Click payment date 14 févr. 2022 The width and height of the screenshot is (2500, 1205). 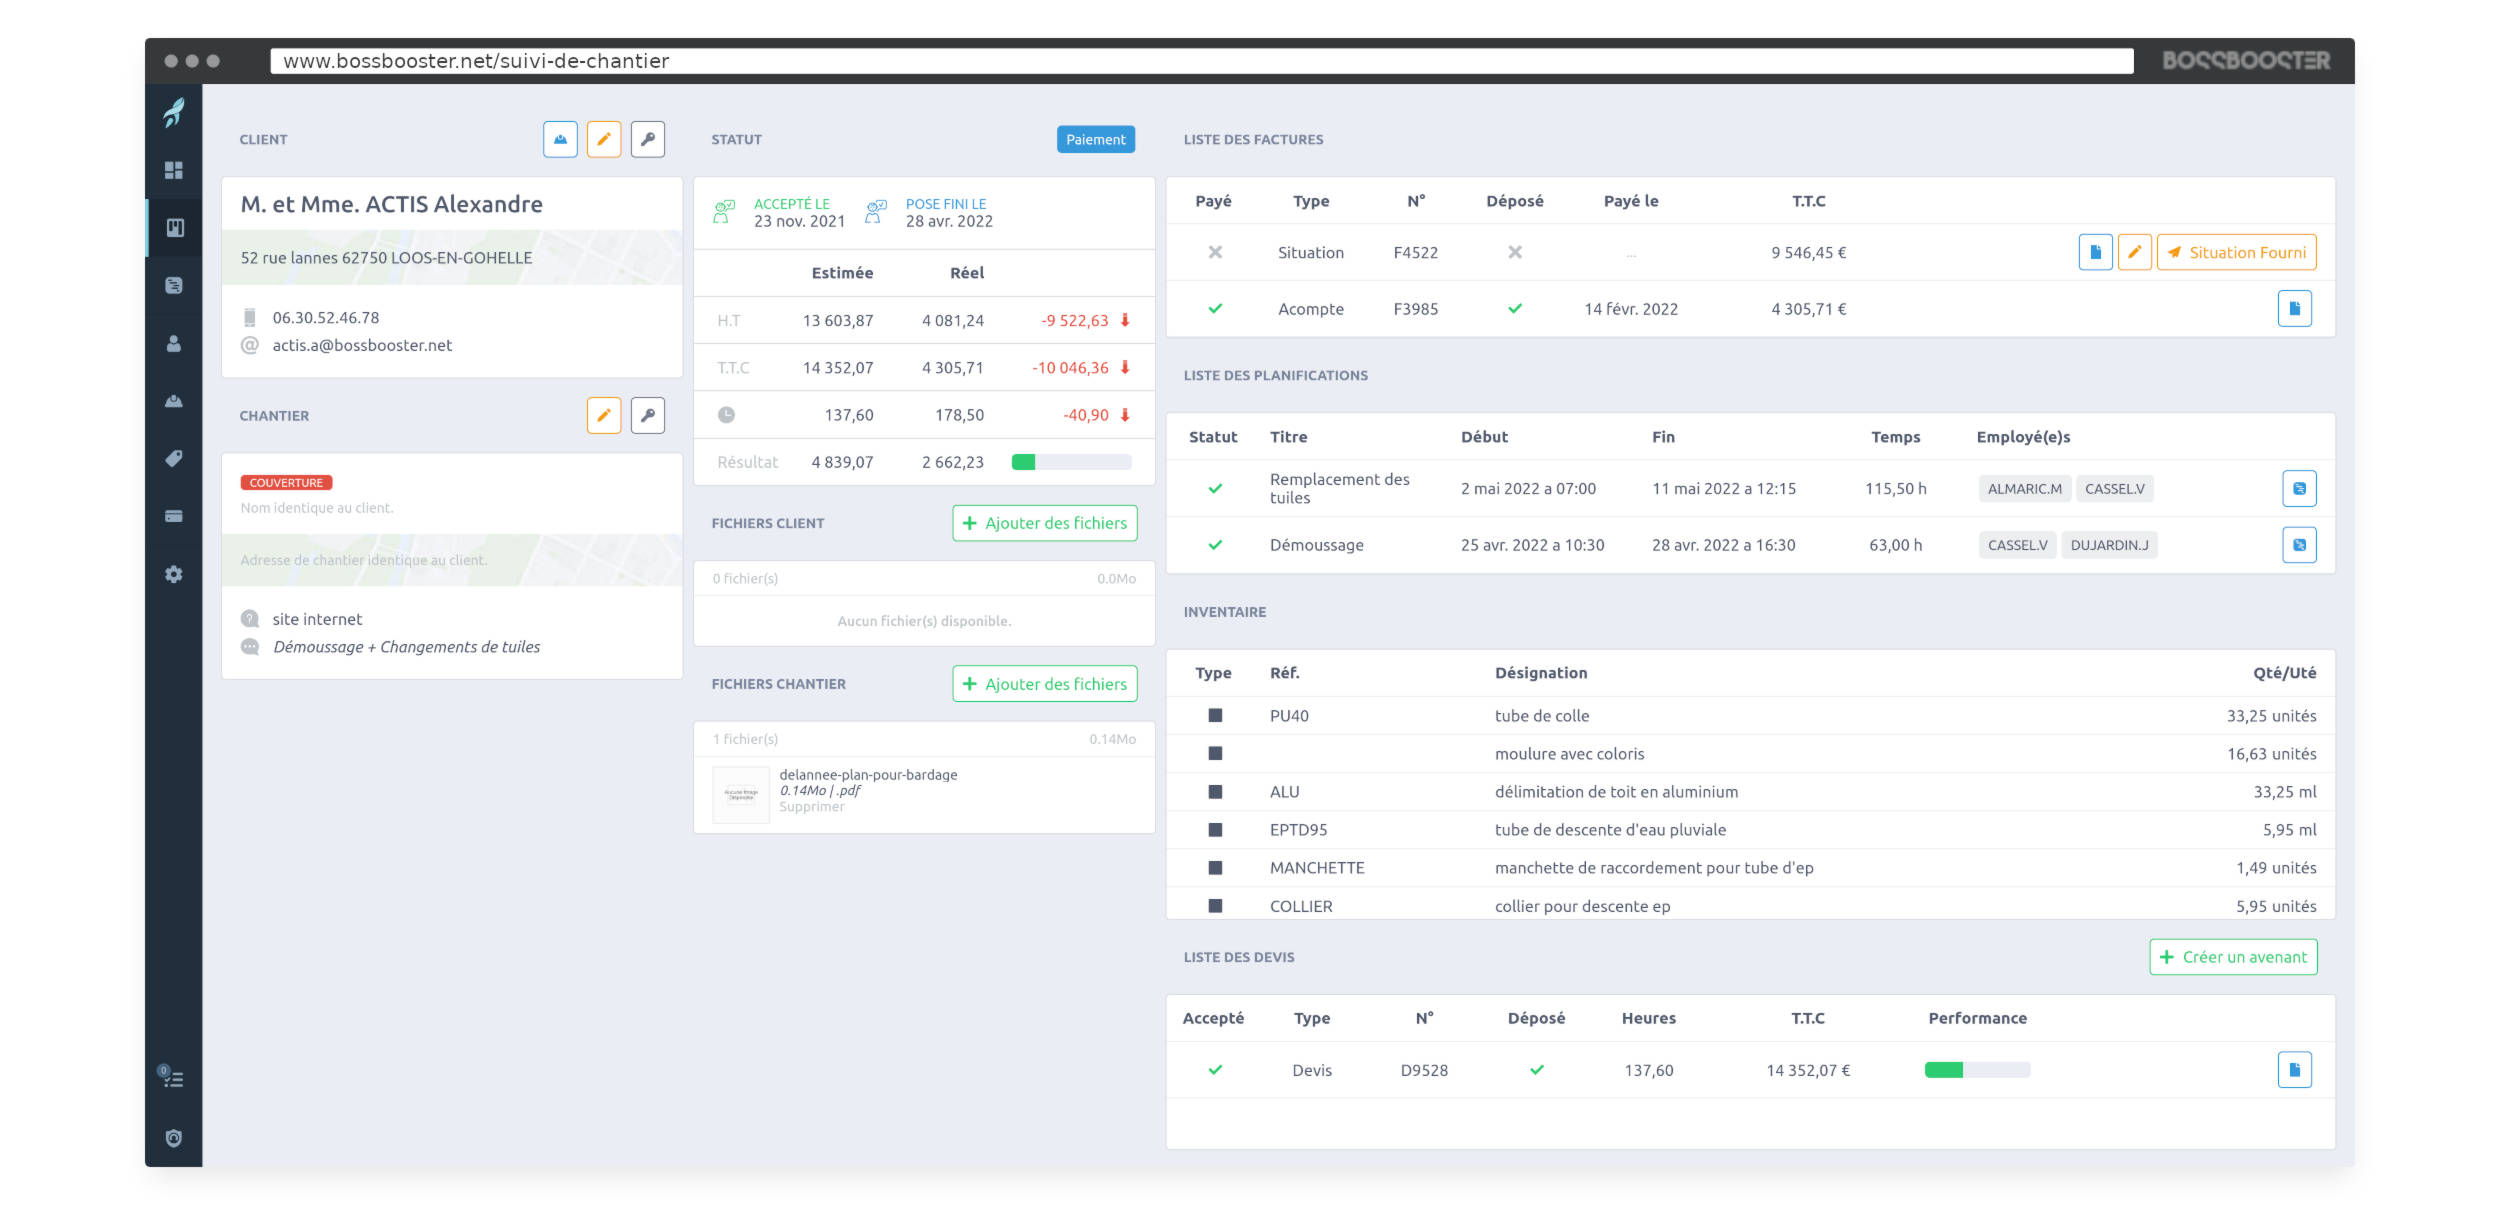(x=1631, y=309)
